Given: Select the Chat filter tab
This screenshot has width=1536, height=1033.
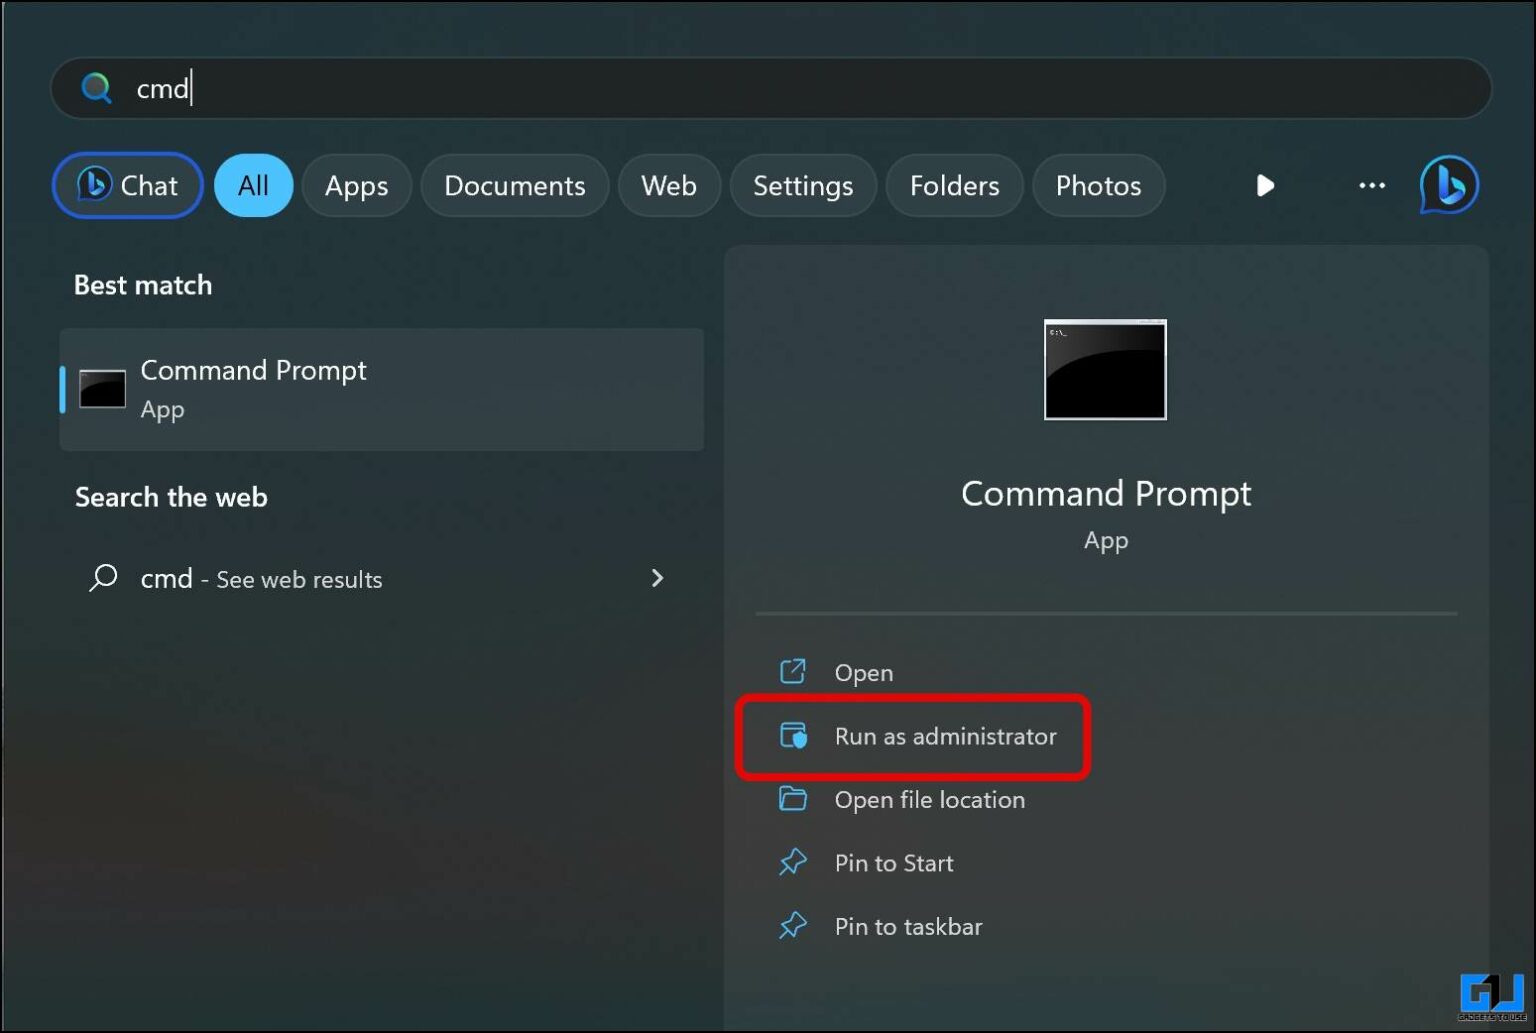Looking at the screenshot, I should tap(127, 185).
